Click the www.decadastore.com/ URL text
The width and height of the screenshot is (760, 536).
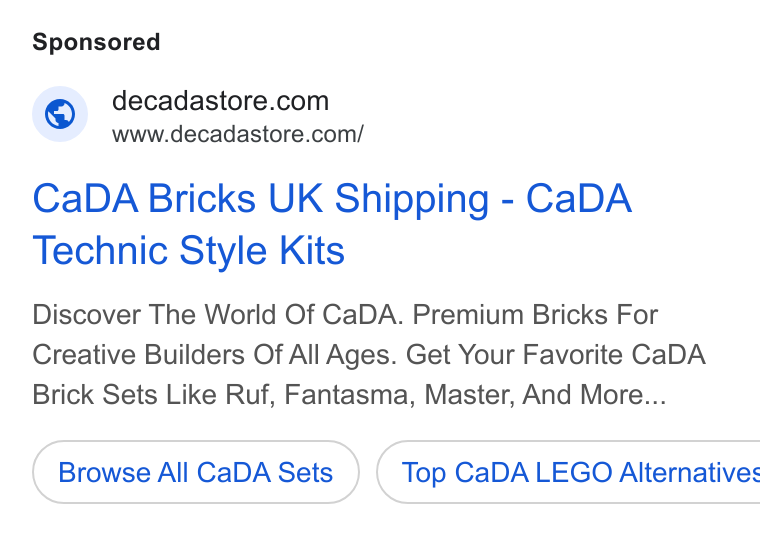click(x=238, y=134)
